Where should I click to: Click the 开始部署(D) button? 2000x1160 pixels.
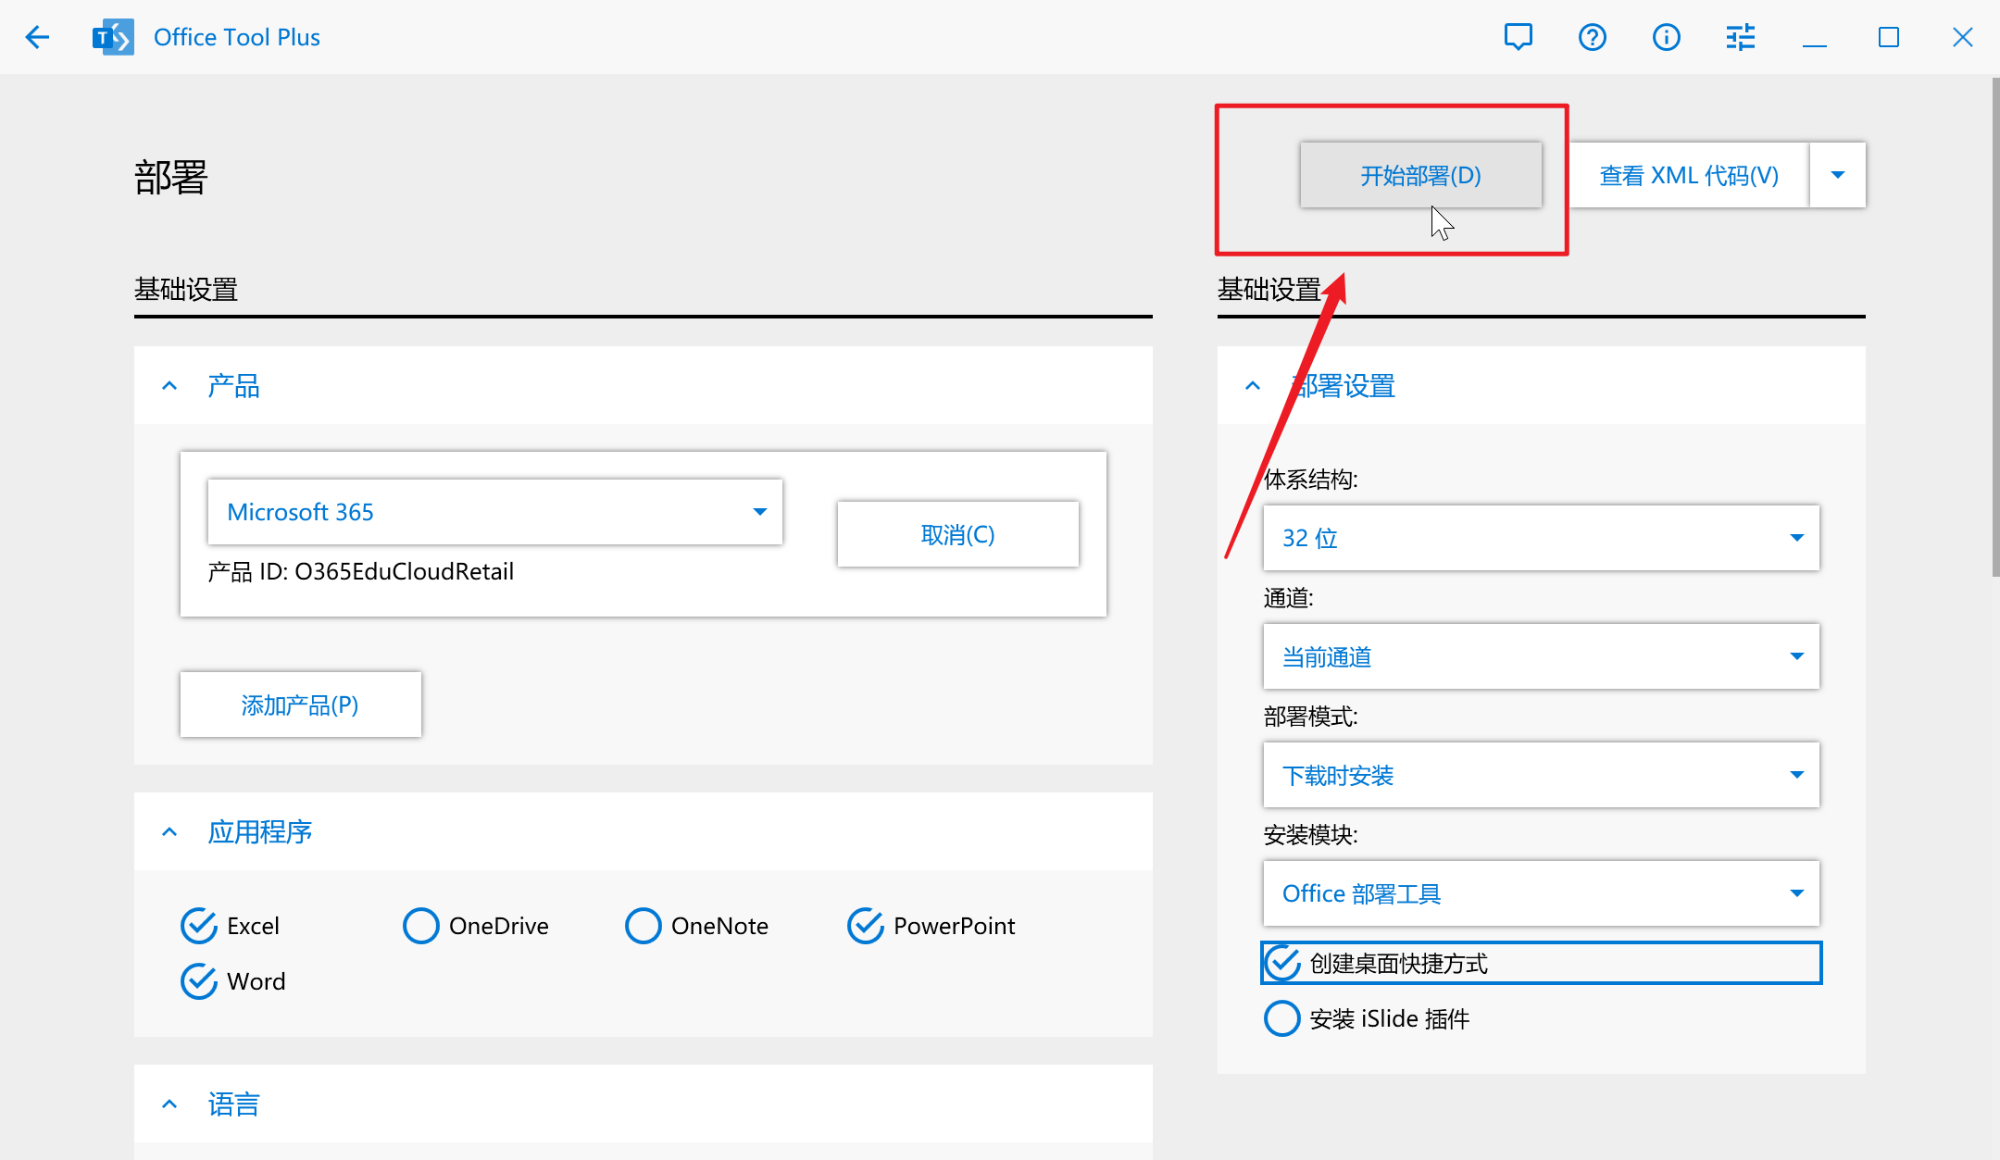point(1421,175)
